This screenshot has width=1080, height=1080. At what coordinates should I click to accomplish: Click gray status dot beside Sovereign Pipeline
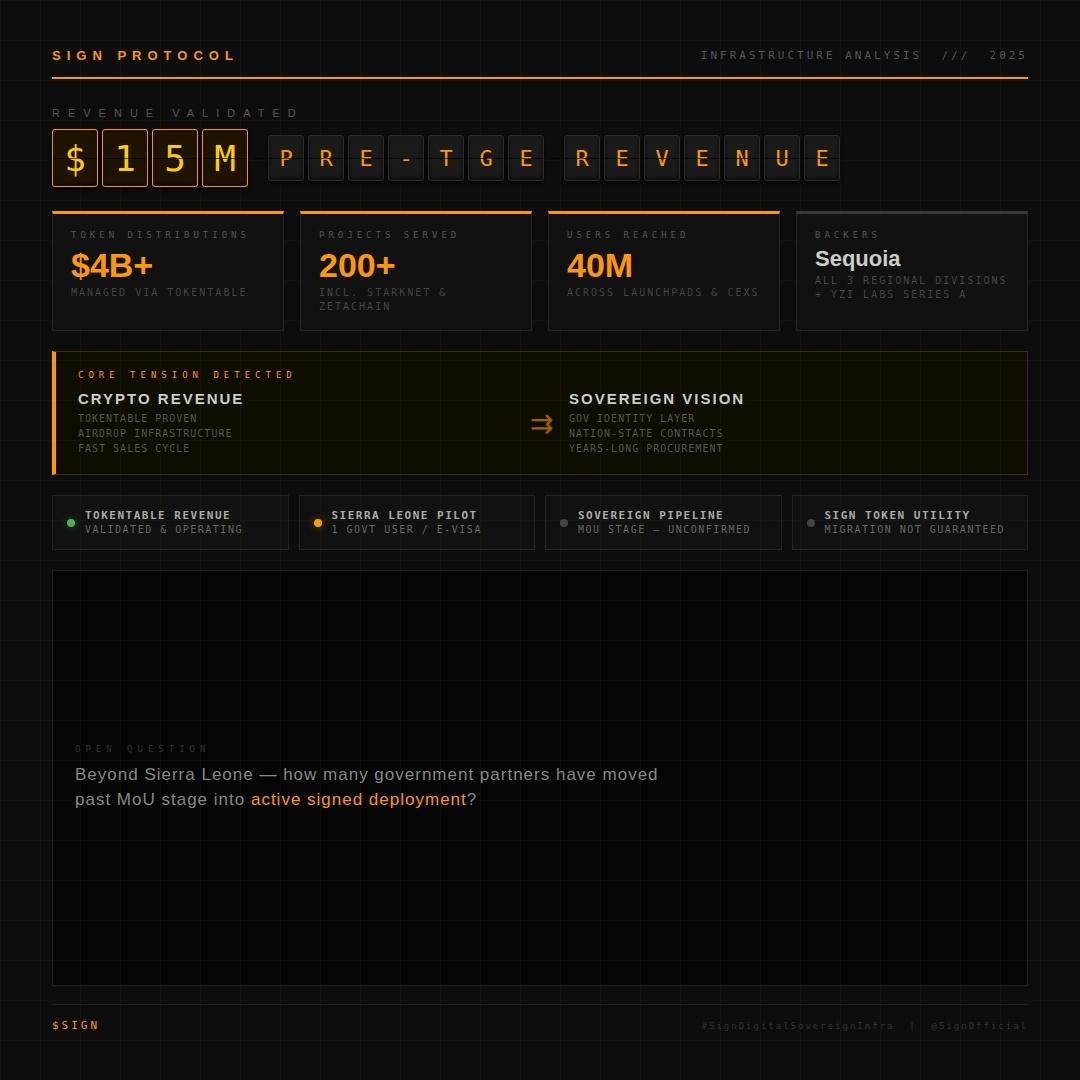pos(564,523)
